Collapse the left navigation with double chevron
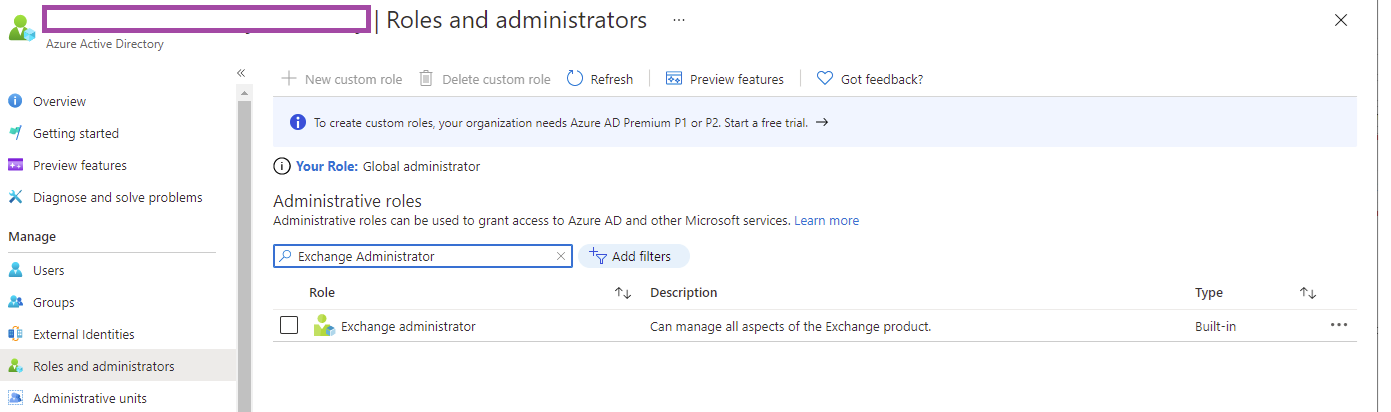Image resolution: width=1391 pixels, height=412 pixels. coord(241,73)
